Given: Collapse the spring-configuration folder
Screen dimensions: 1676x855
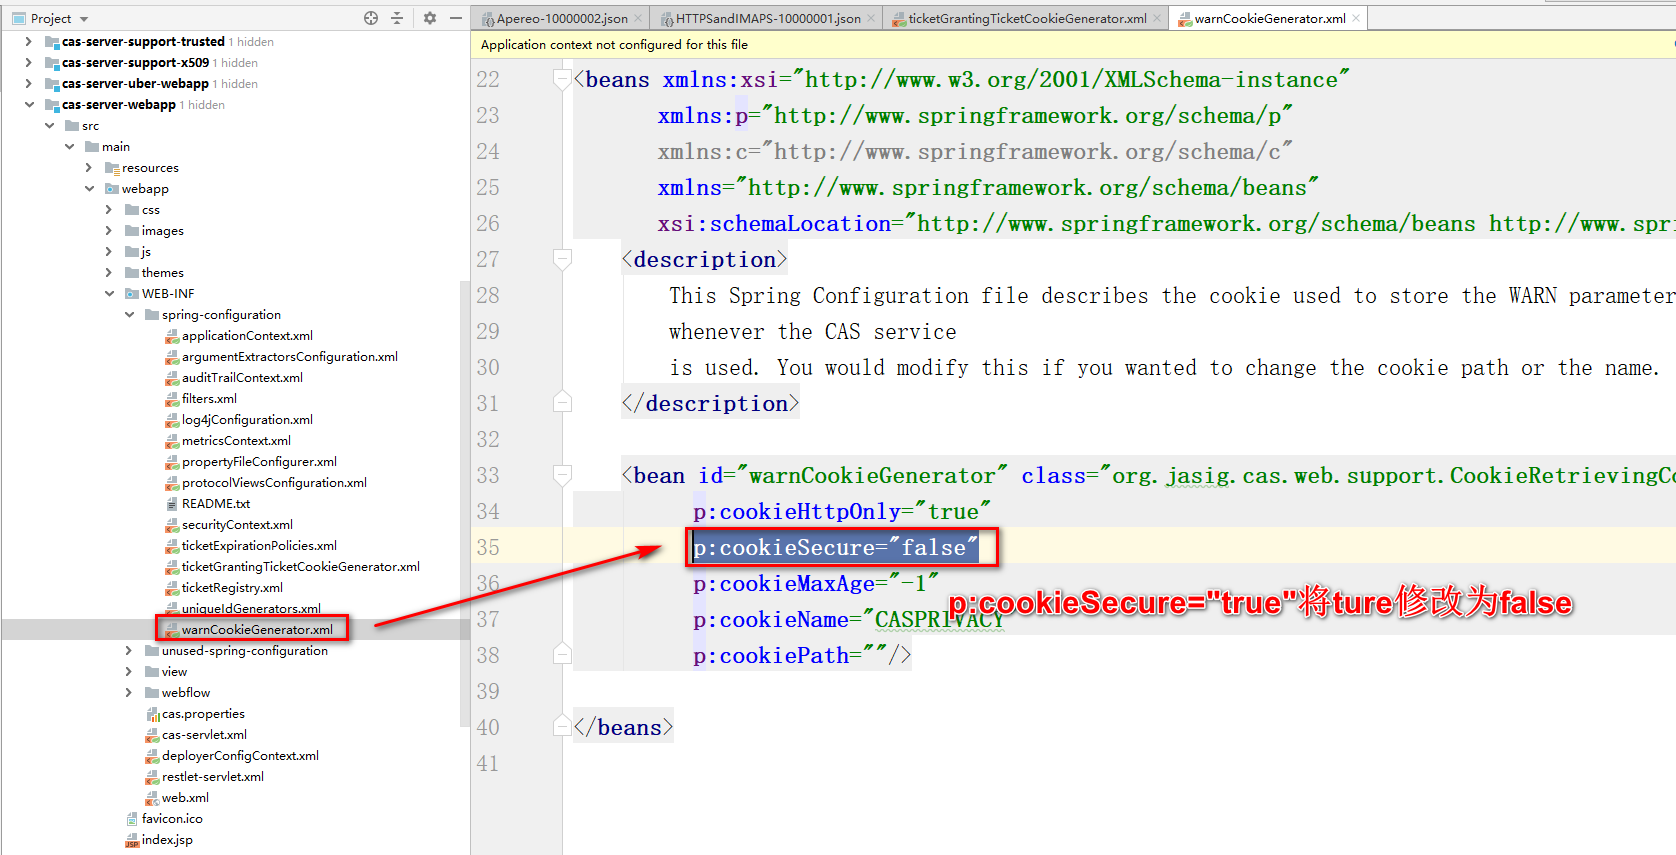Looking at the screenshot, I should (129, 315).
